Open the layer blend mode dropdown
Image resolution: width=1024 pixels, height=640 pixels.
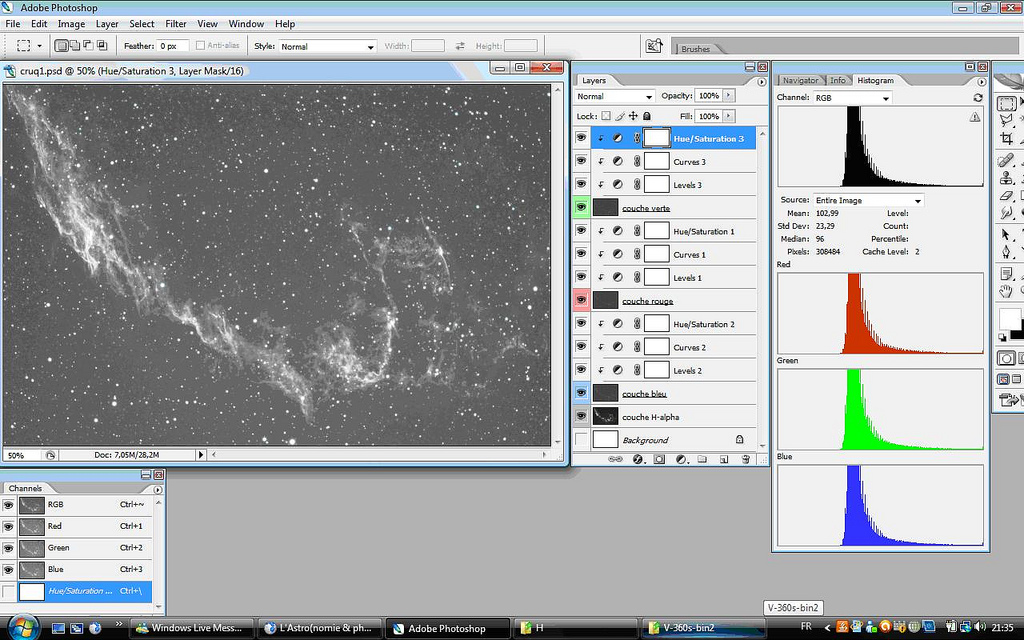tap(614, 97)
